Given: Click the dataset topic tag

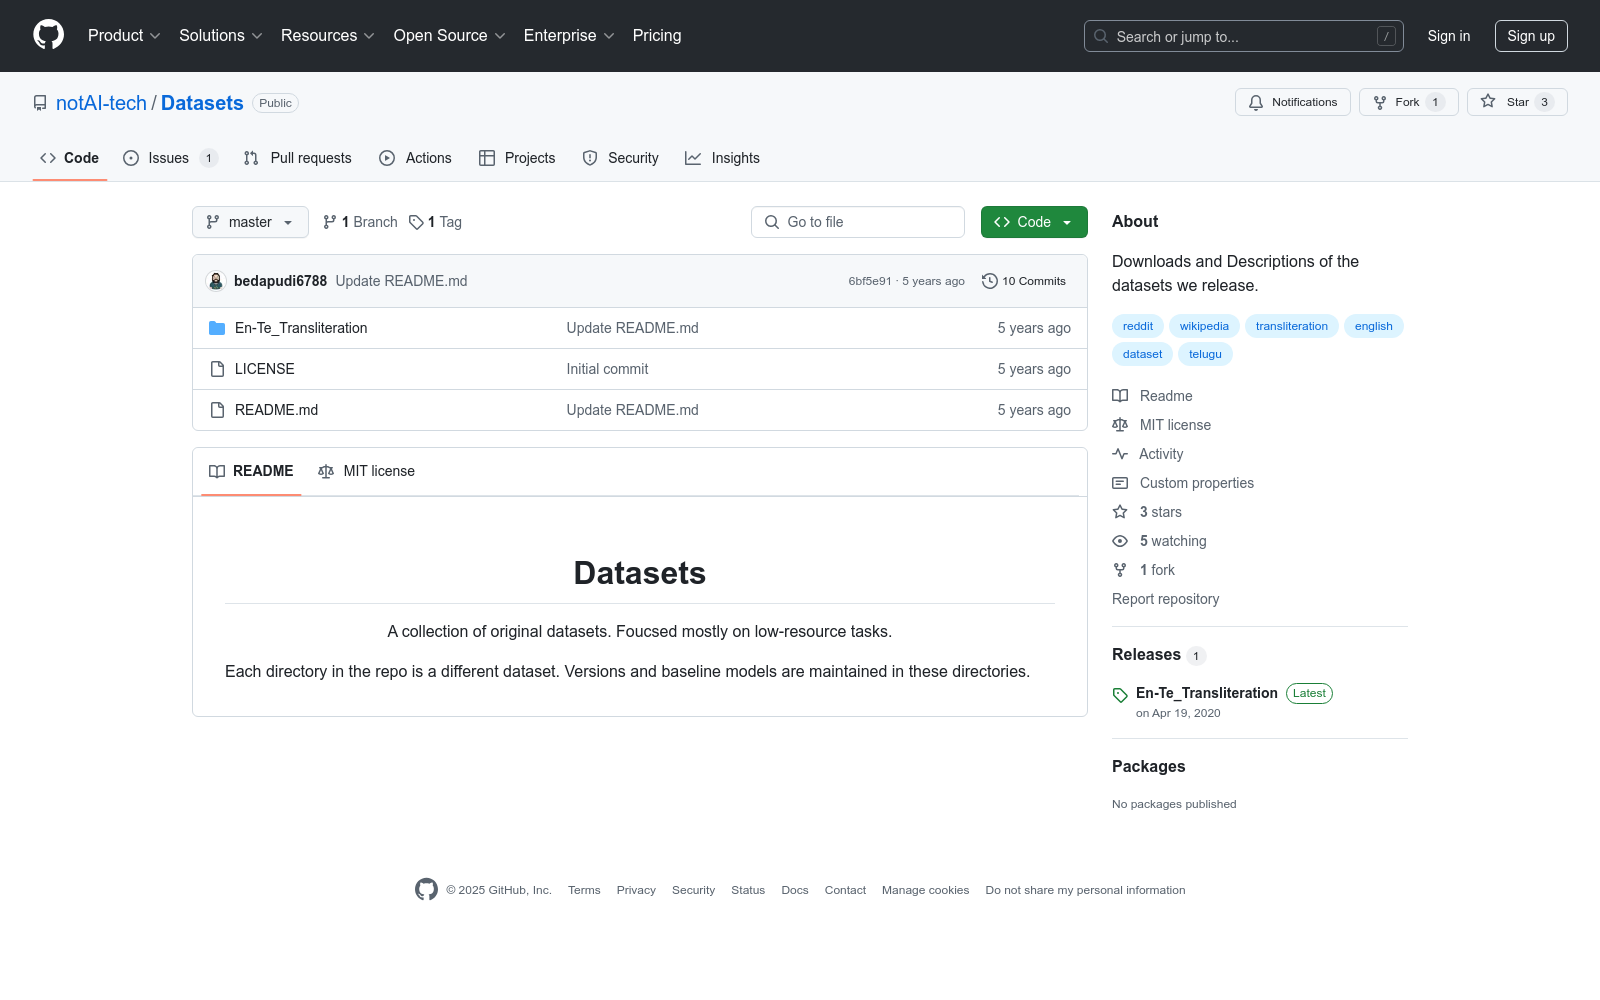Looking at the screenshot, I should click(x=1142, y=354).
